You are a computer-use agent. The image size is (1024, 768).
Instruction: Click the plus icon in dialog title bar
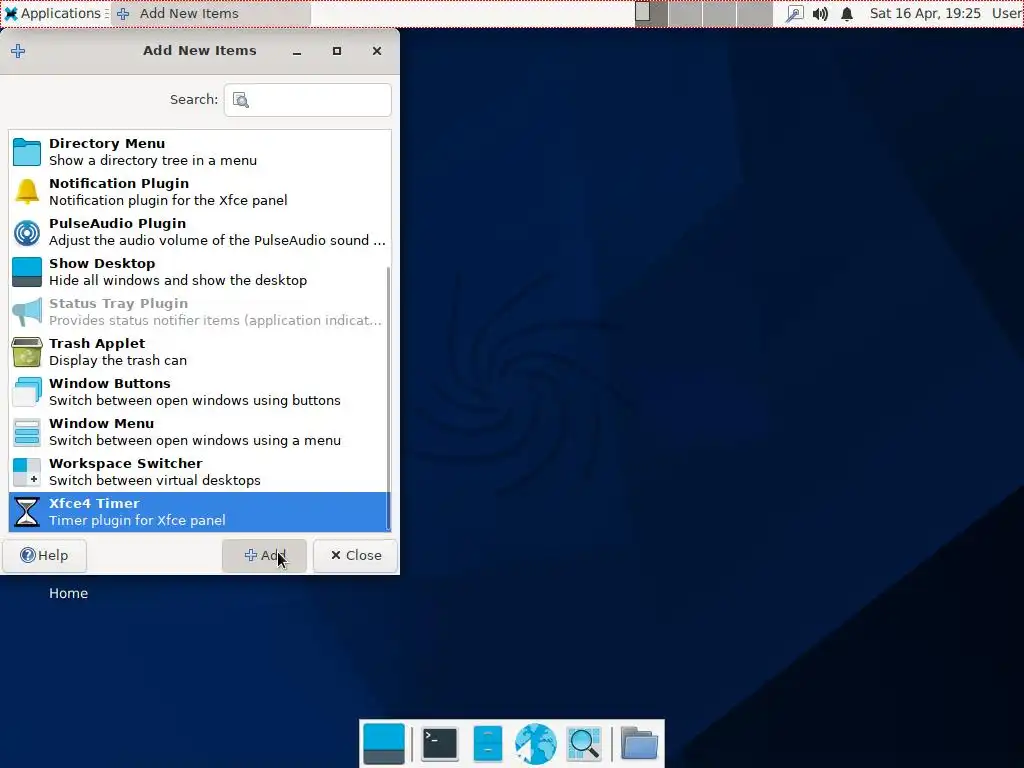[x=18, y=51]
